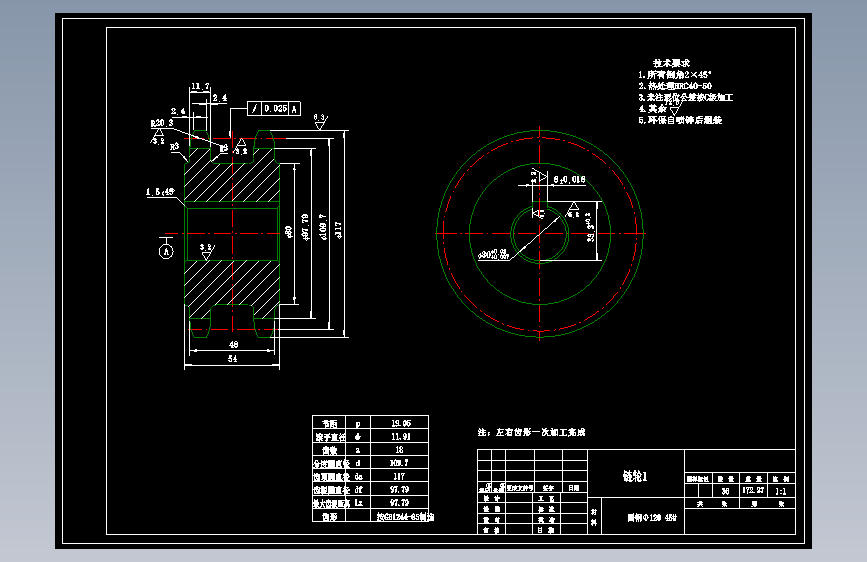
Task: Select the scale value 1:1
Action: (781, 491)
